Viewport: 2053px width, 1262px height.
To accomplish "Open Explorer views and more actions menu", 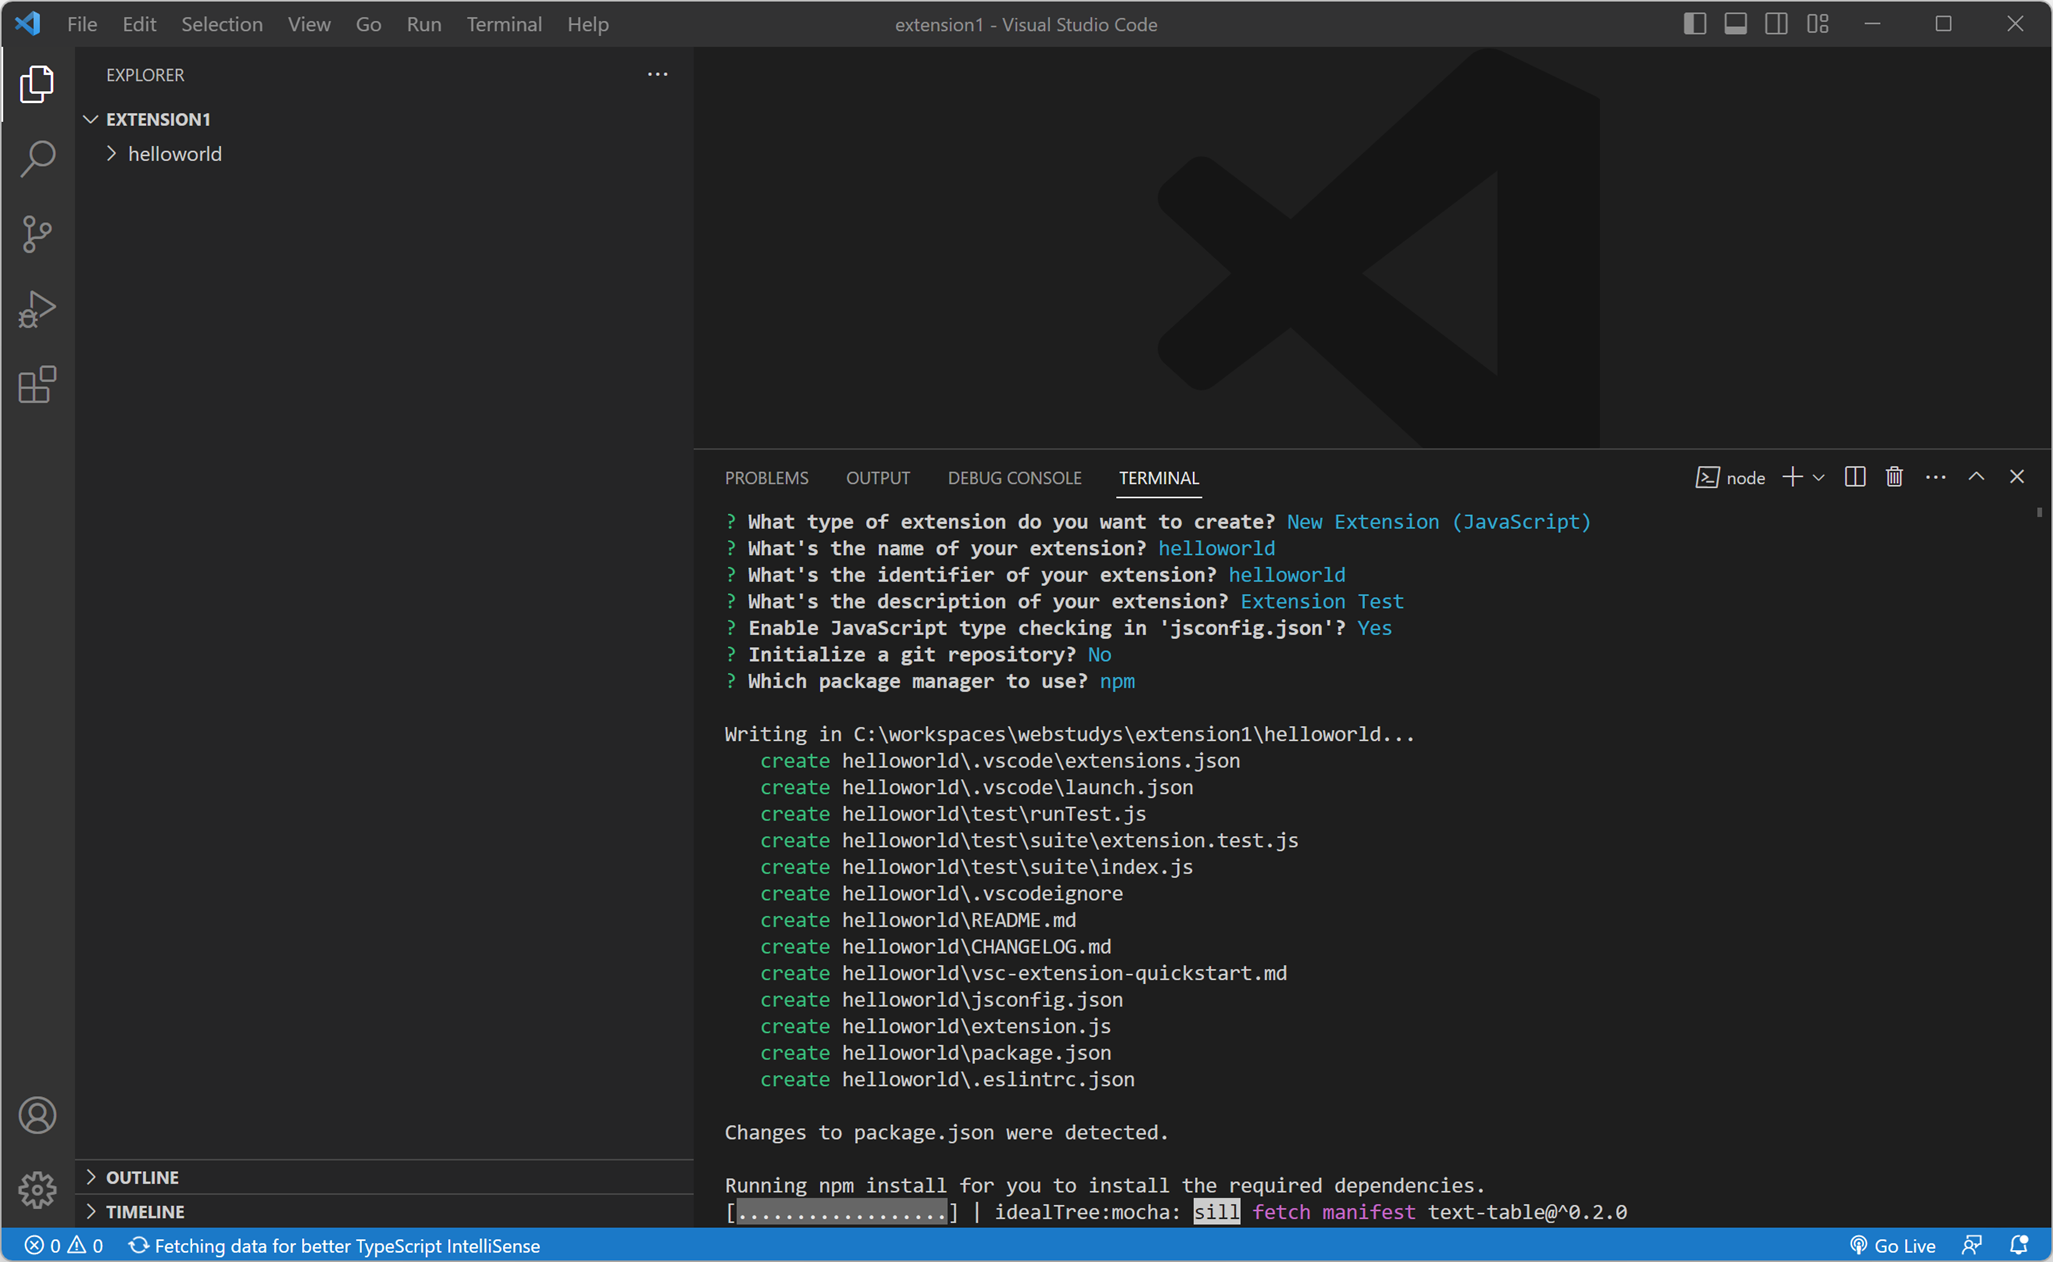I will (657, 75).
